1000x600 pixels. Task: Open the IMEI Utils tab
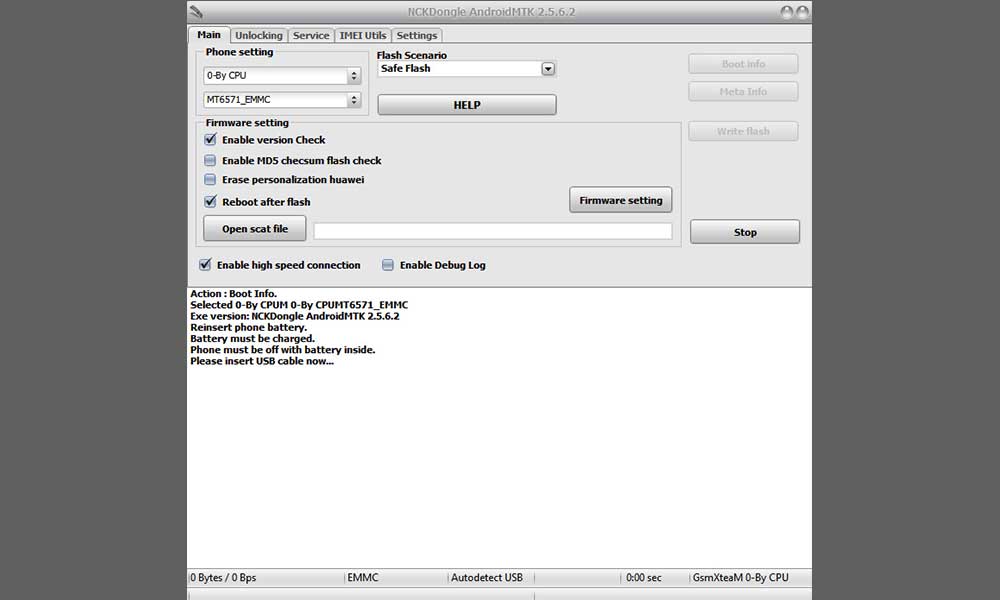click(x=362, y=36)
